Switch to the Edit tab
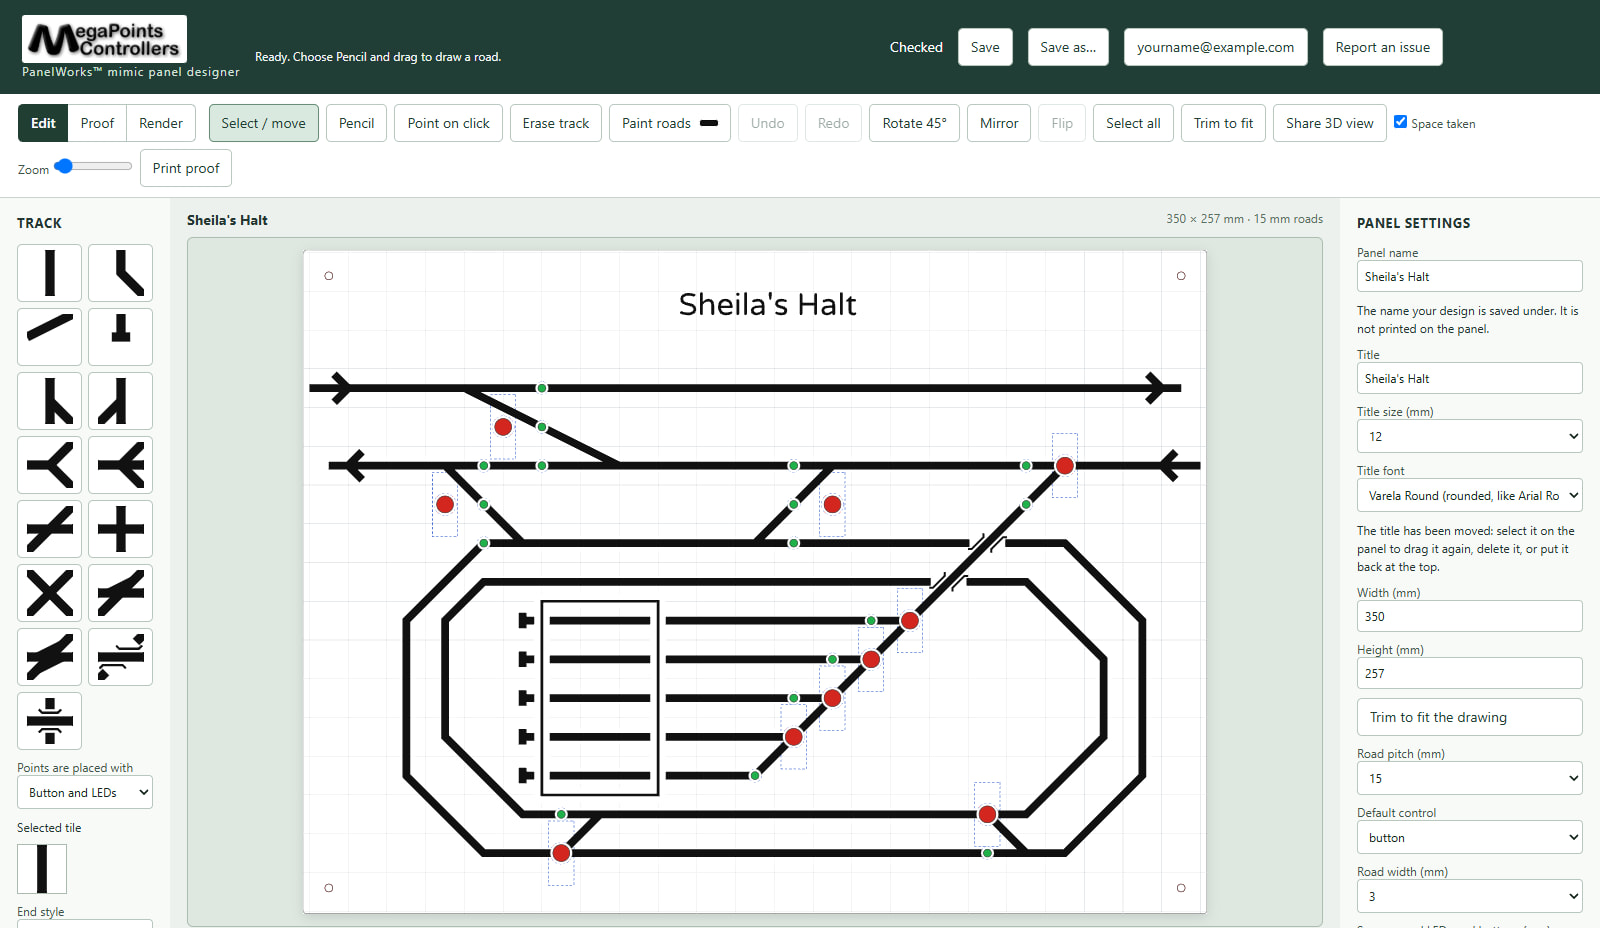1600x928 pixels. point(43,123)
